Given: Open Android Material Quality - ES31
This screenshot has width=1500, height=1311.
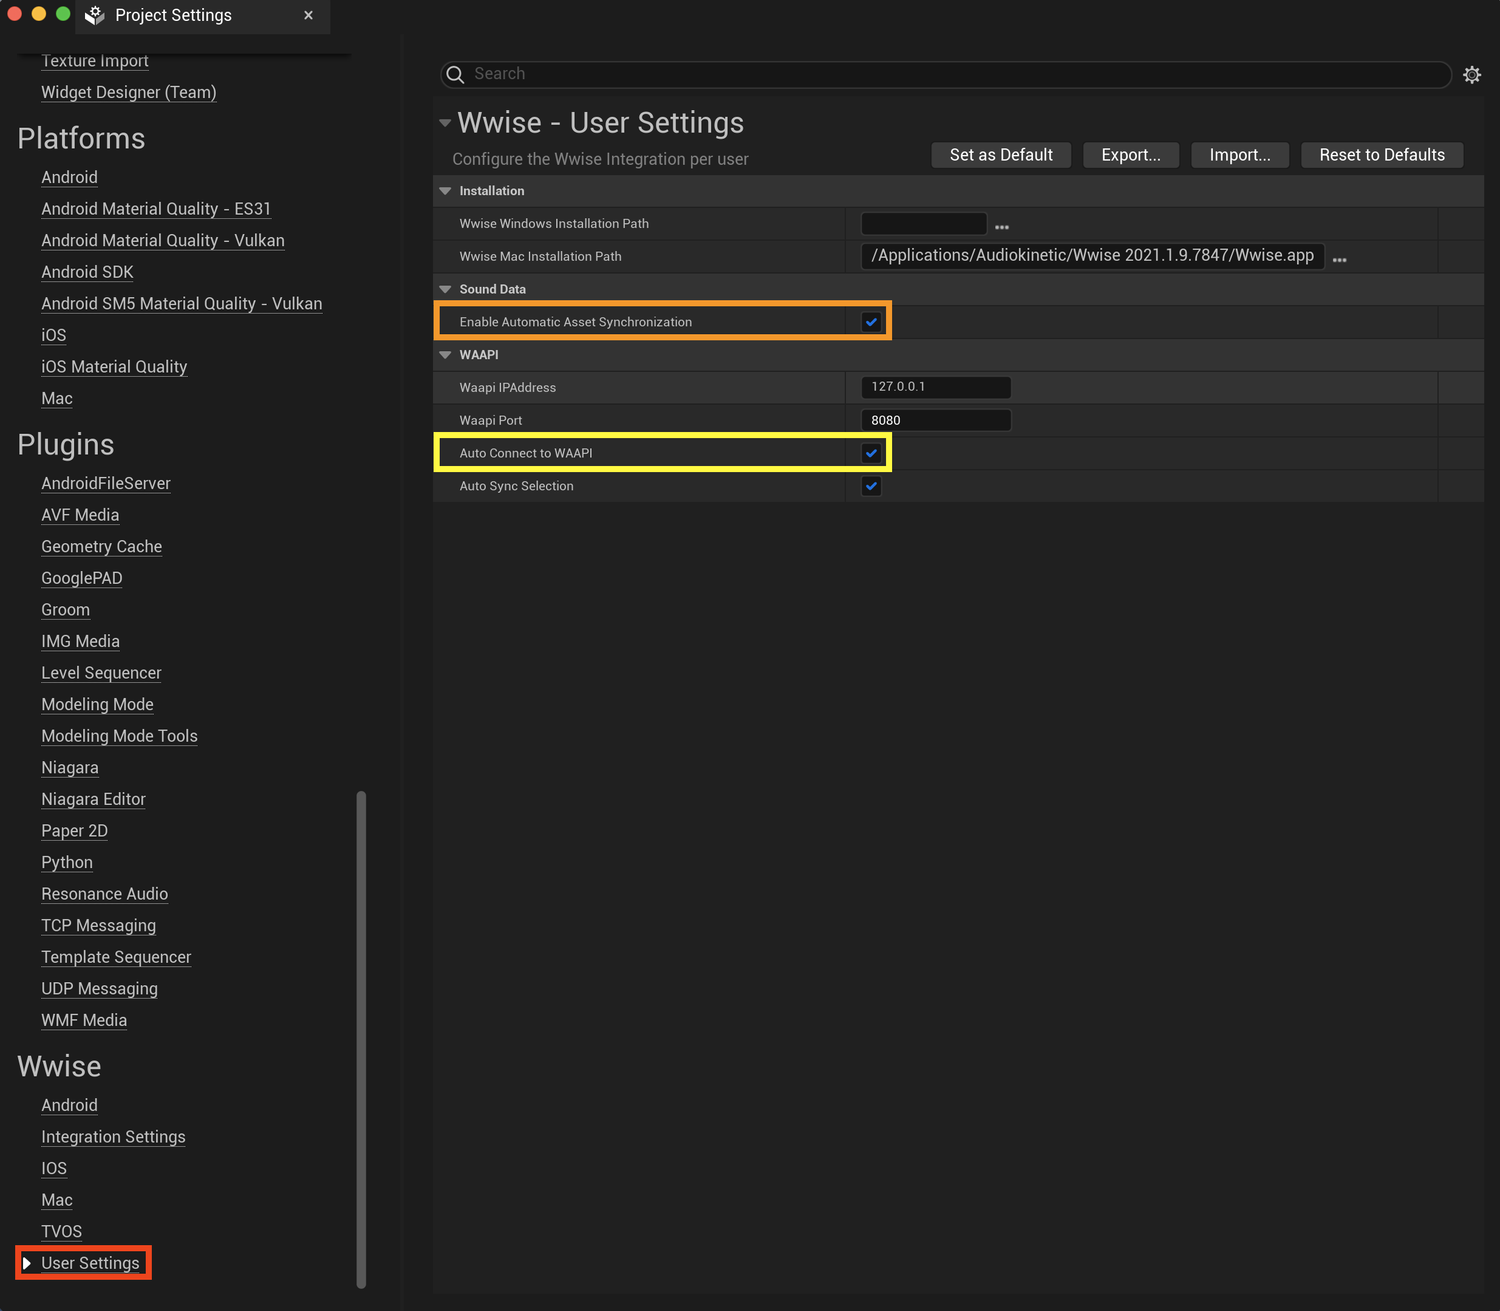Looking at the screenshot, I should [156, 209].
